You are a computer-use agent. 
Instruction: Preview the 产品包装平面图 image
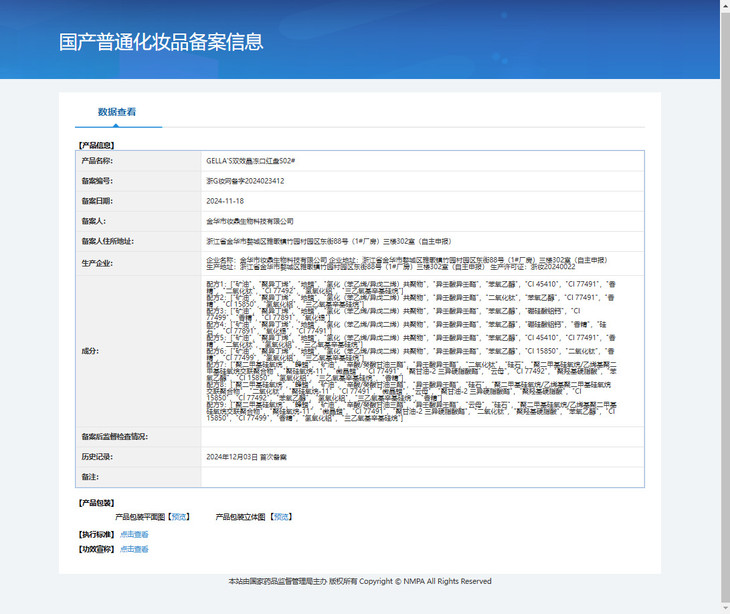click(178, 517)
